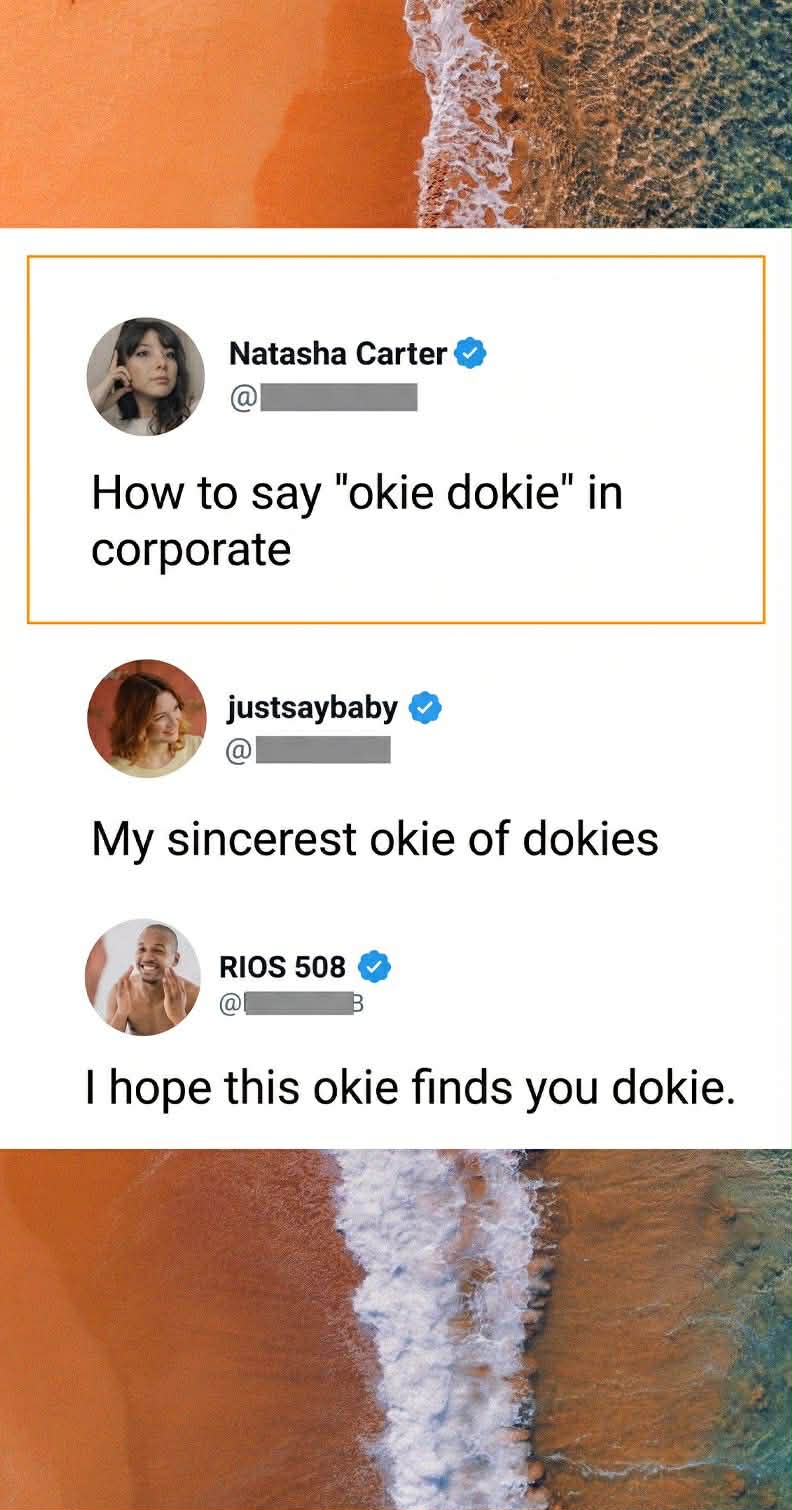Click justsaybaby's blue verified checkmark
The width and height of the screenshot is (792, 1510).
(427, 708)
